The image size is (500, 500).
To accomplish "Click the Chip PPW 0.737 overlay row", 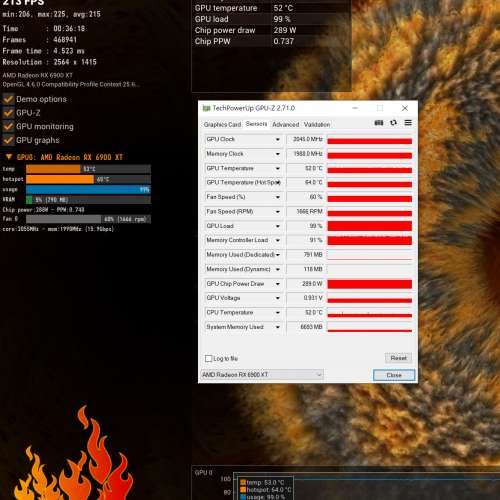I will [x=271, y=41].
